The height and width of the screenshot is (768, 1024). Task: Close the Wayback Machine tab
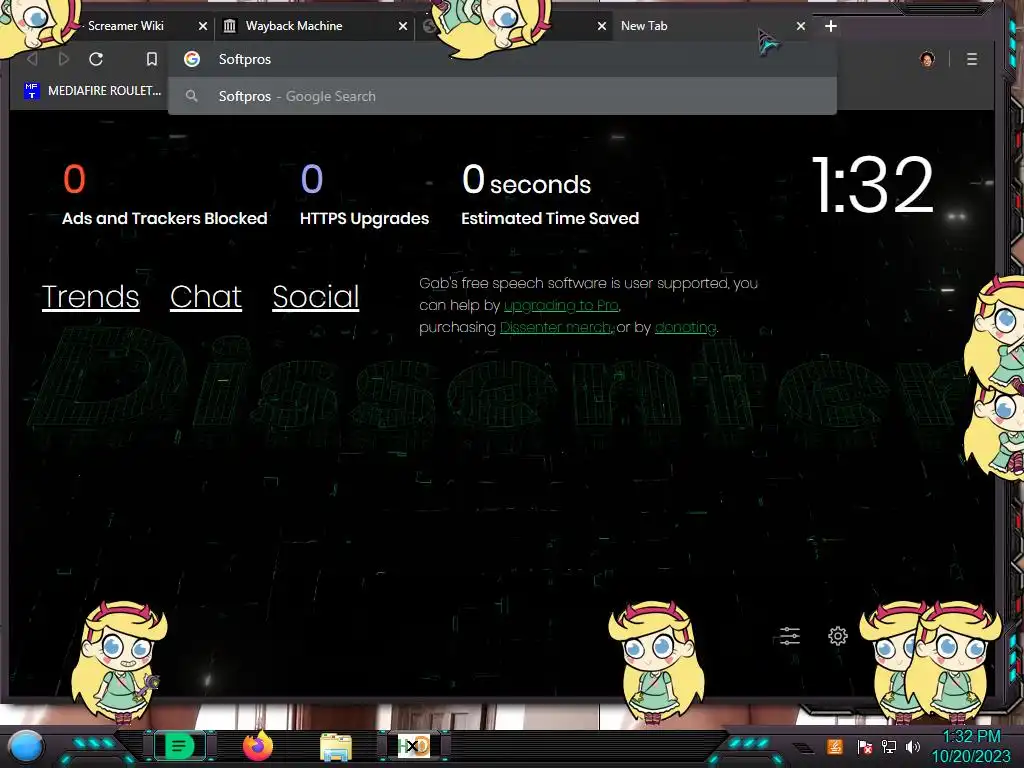point(403,26)
